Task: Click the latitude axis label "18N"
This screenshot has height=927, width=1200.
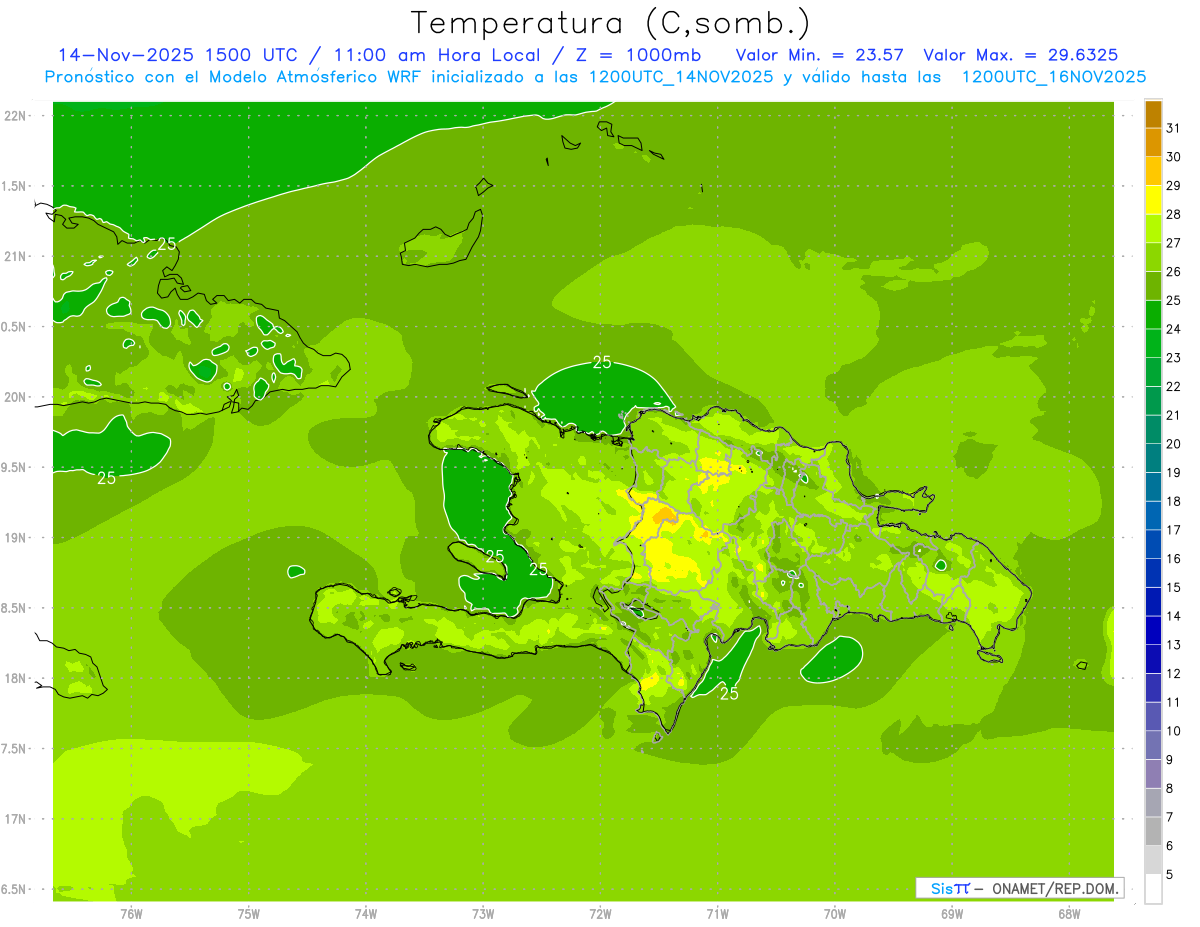Action: pos(17,678)
